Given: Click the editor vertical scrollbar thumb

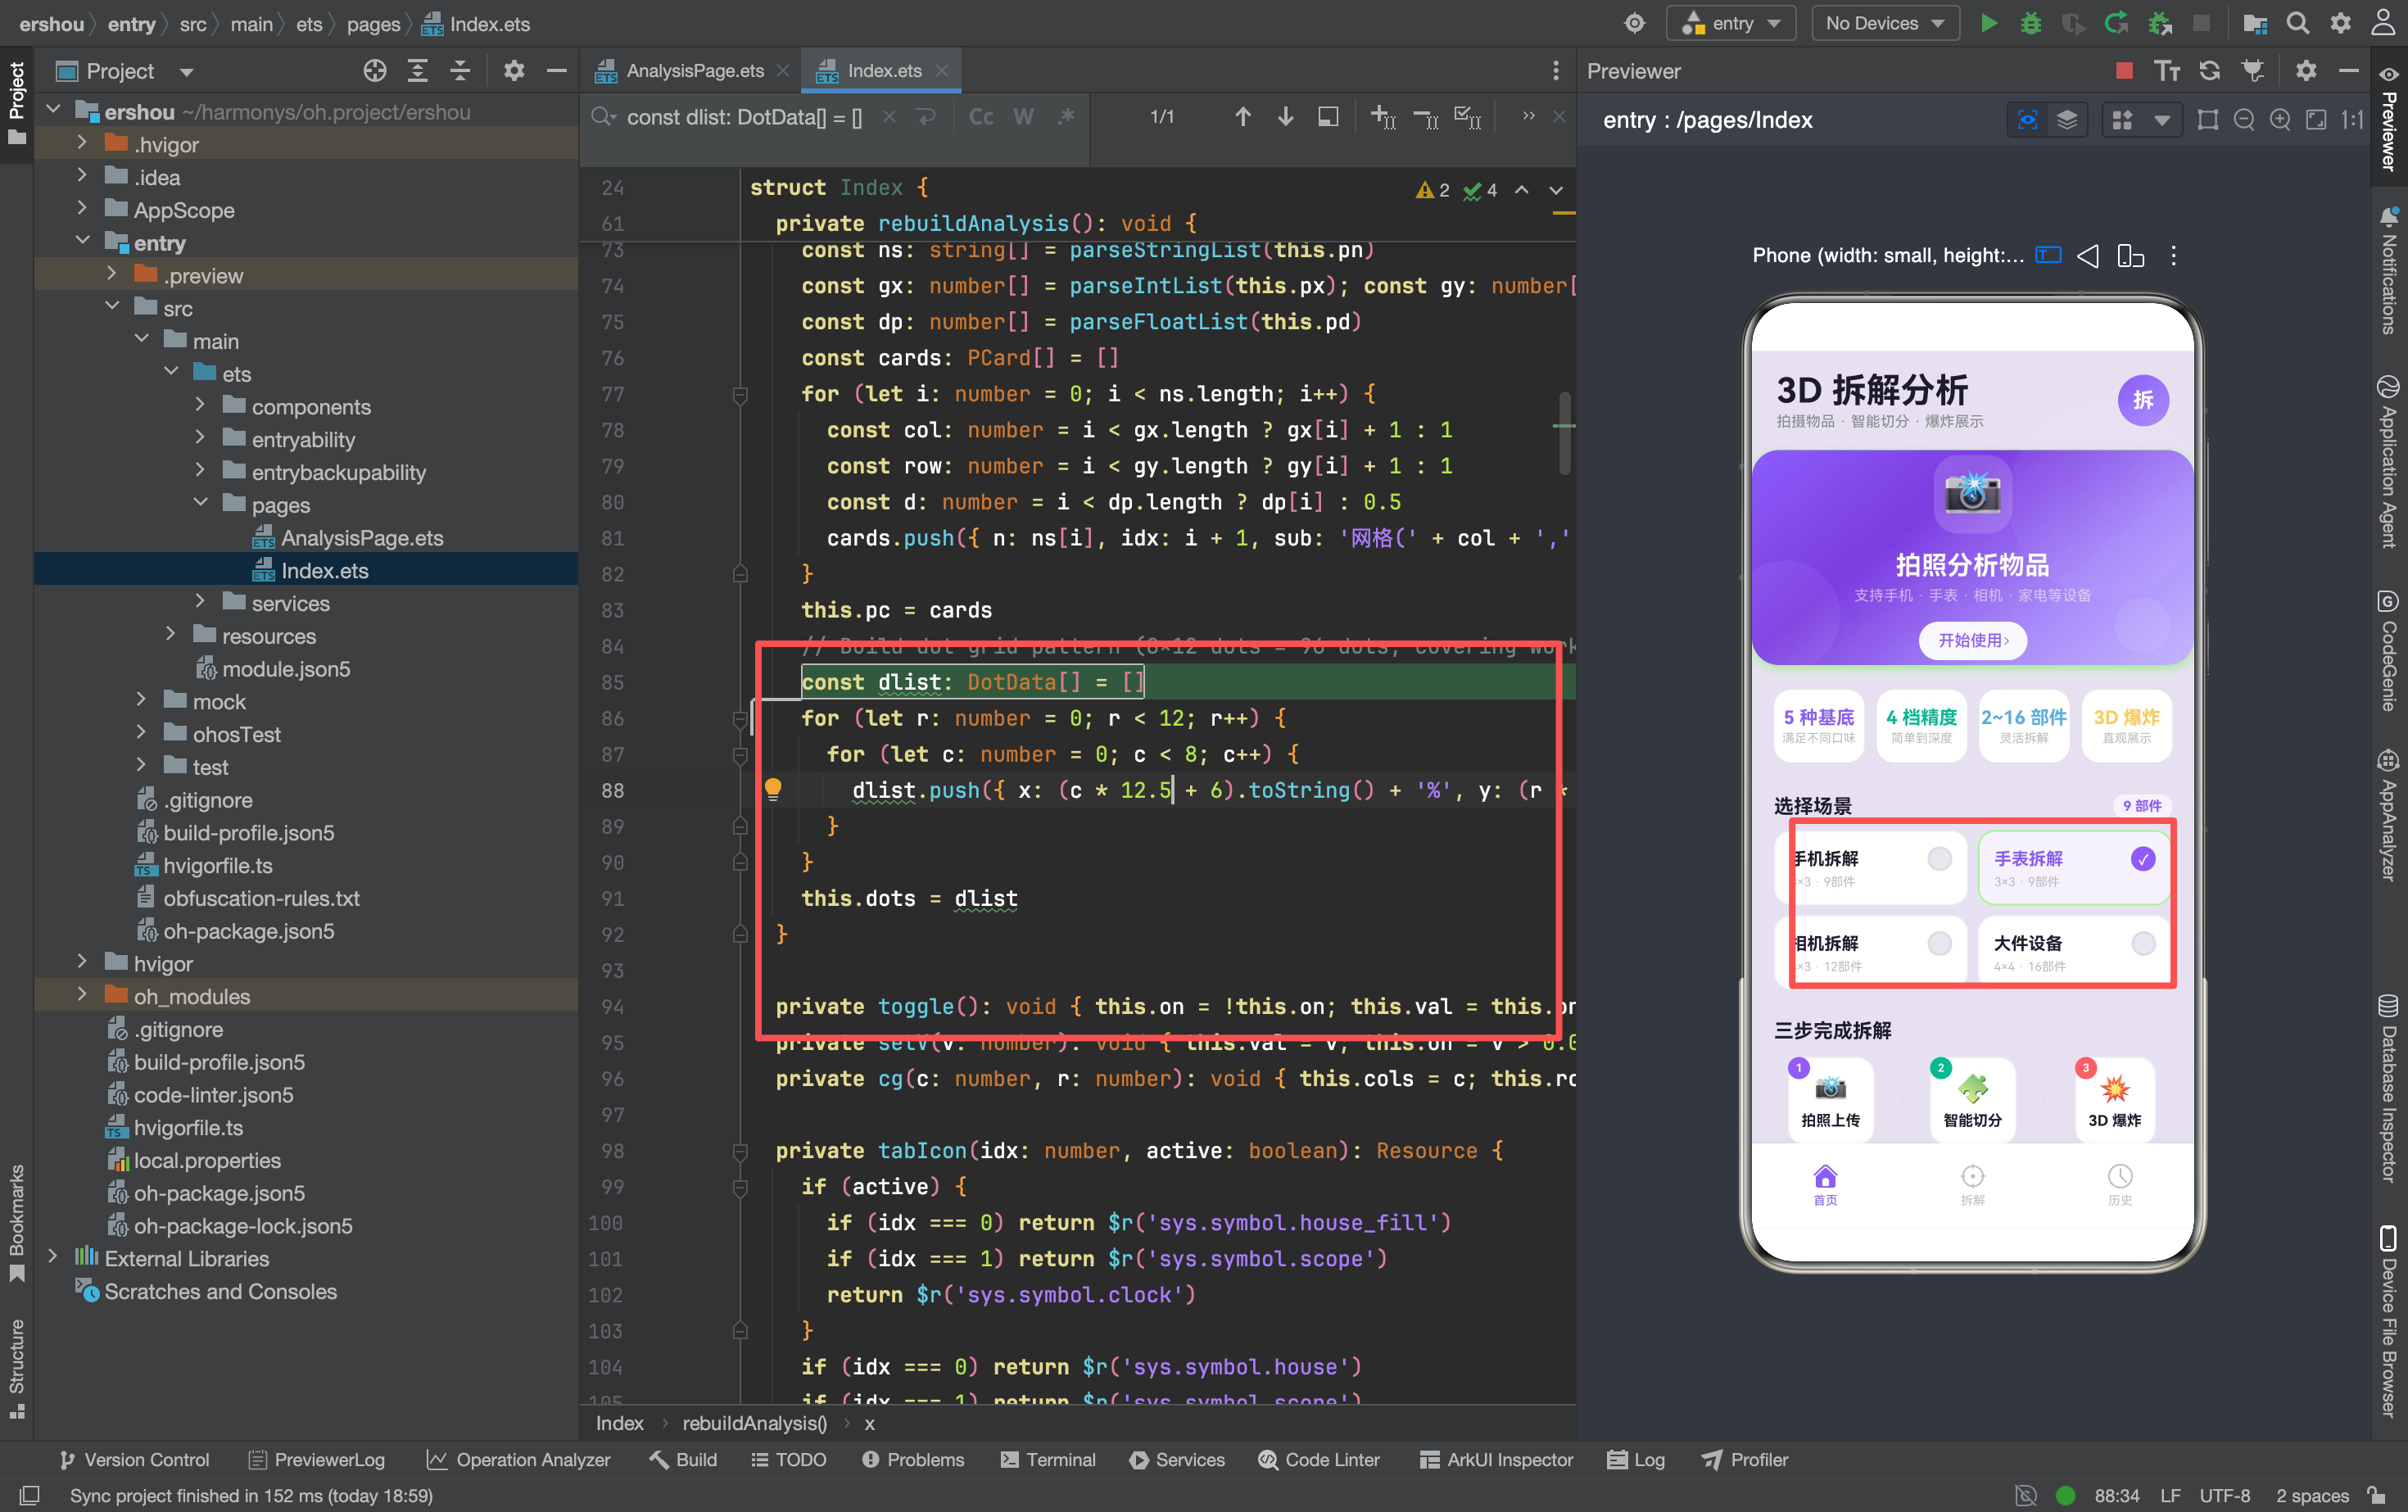Looking at the screenshot, I should coord(1564,433).
